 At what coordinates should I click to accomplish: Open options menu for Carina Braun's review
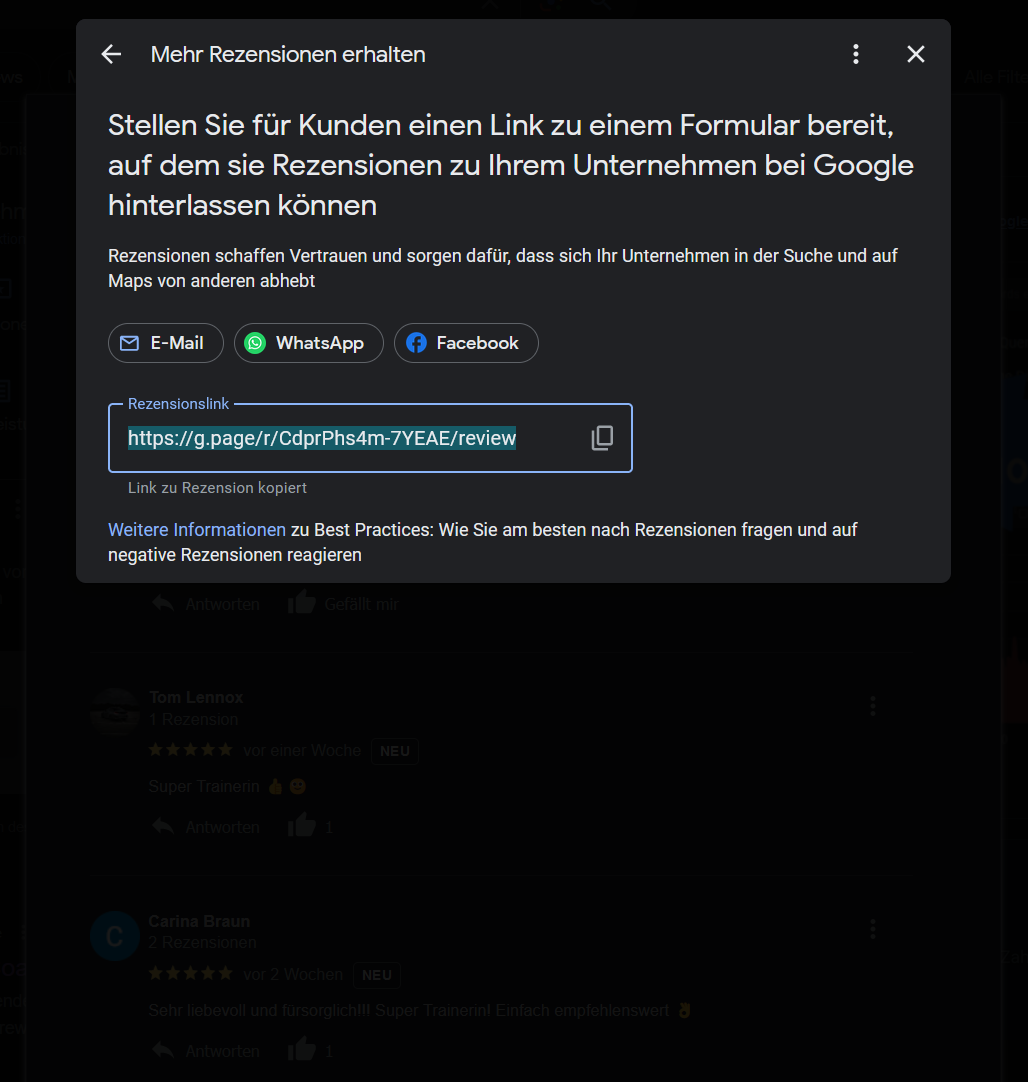click(x=873, y=929)
